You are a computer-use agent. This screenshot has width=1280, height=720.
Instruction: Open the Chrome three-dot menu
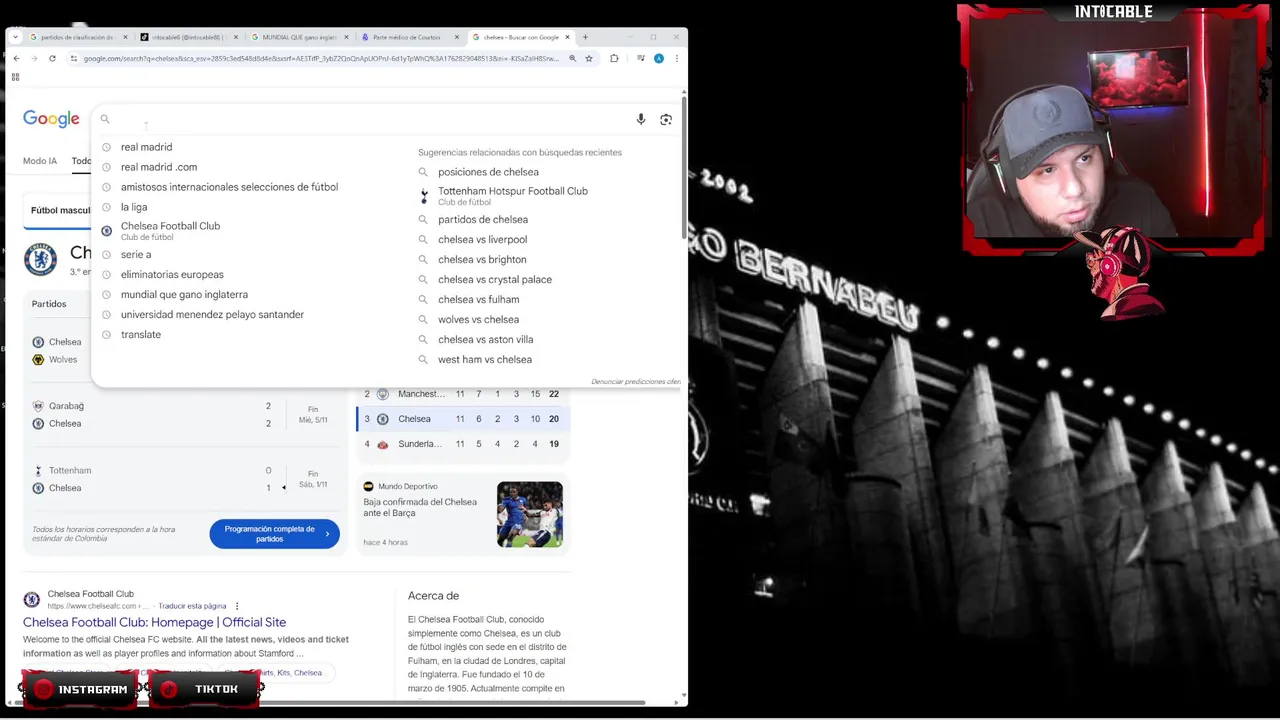click(677, 58)
